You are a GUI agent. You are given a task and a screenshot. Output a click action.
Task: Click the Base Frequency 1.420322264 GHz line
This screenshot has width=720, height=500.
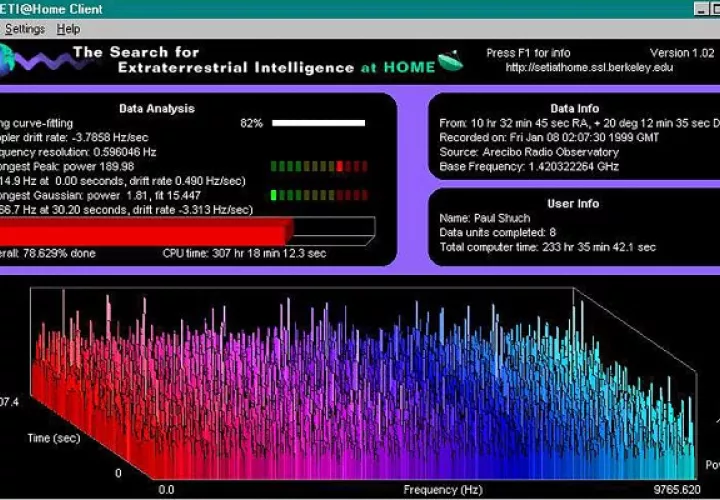(x=529, y=167)
